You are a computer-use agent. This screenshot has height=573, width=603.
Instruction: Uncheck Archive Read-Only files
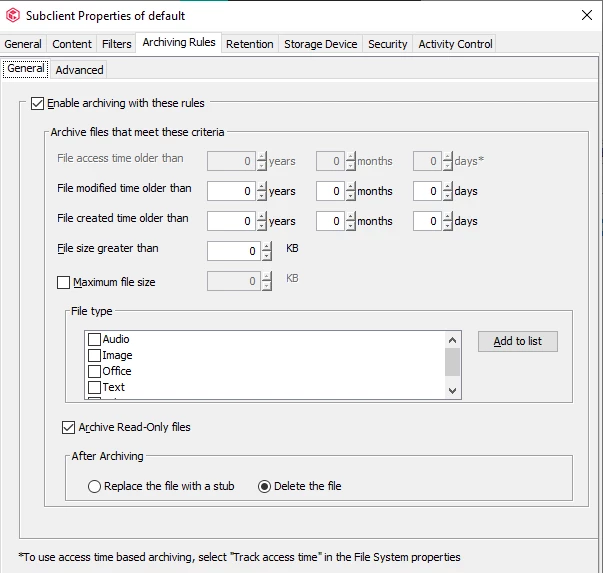[69, 428]
